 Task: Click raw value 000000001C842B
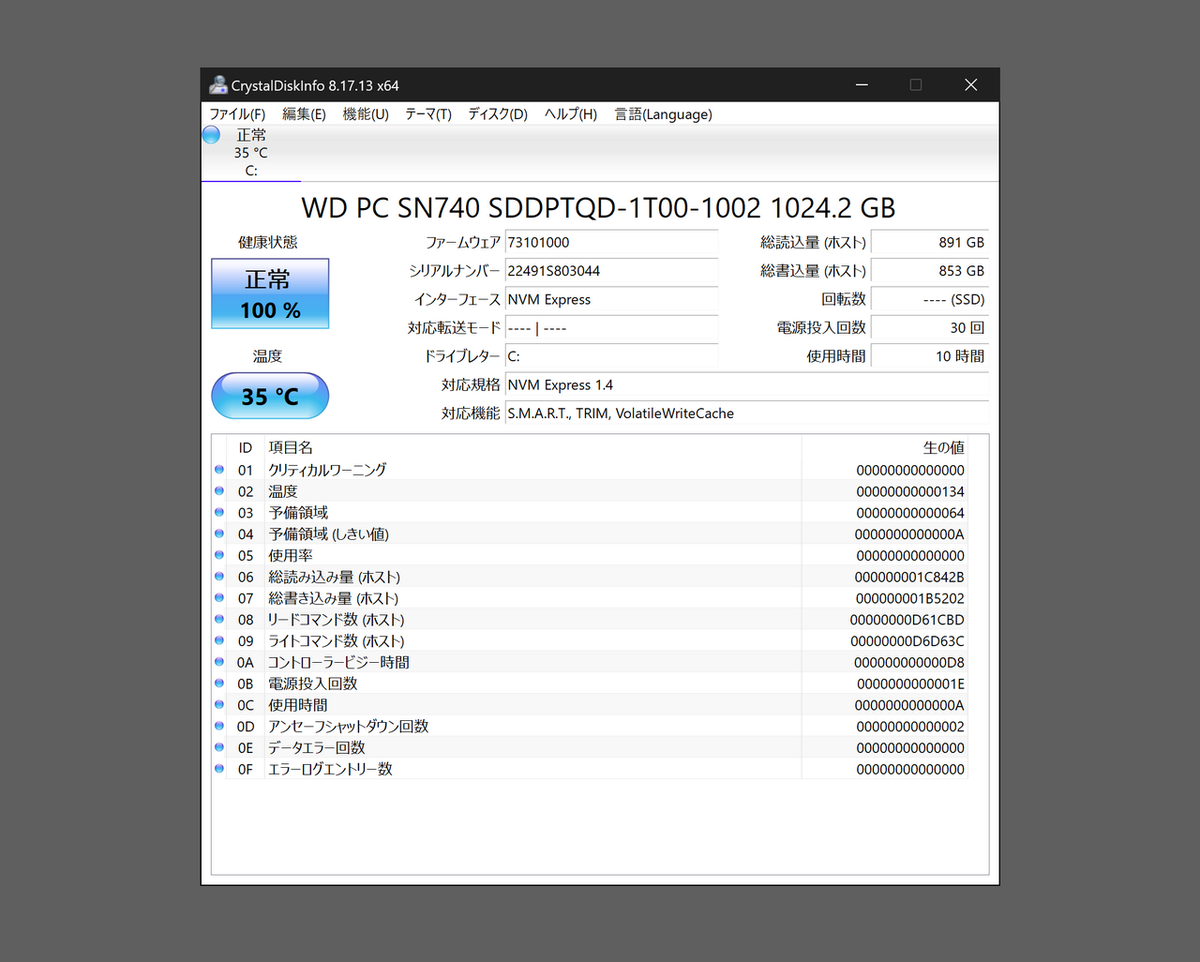tap(910, 577)
